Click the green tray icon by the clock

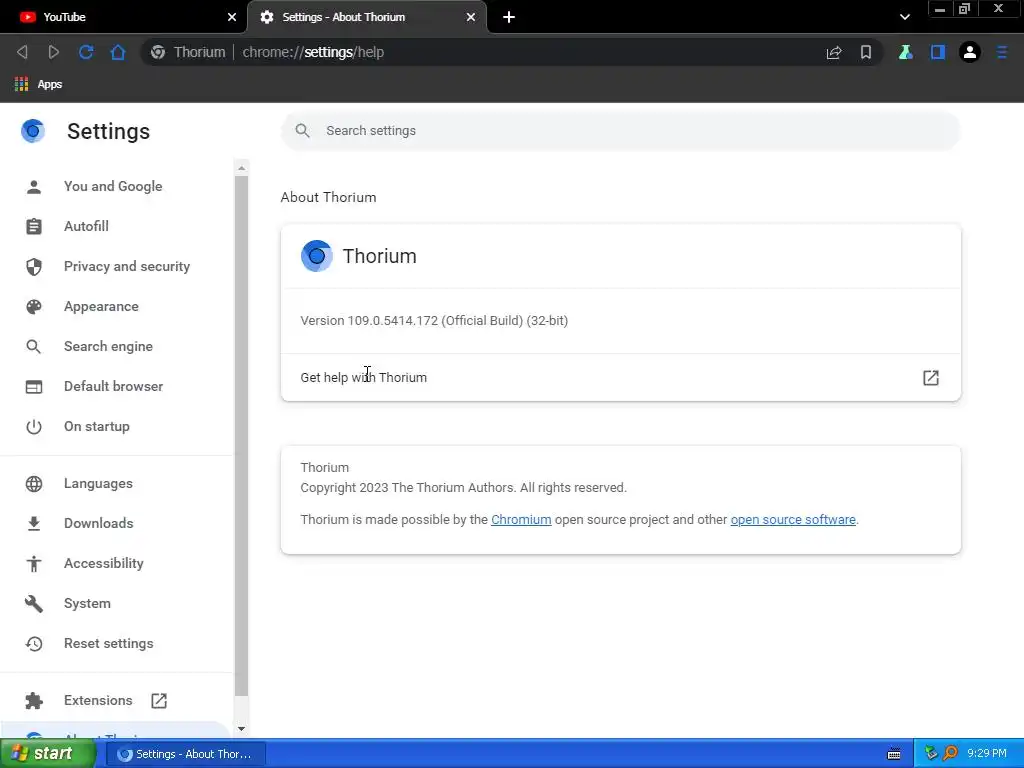[x=931, y=754]
